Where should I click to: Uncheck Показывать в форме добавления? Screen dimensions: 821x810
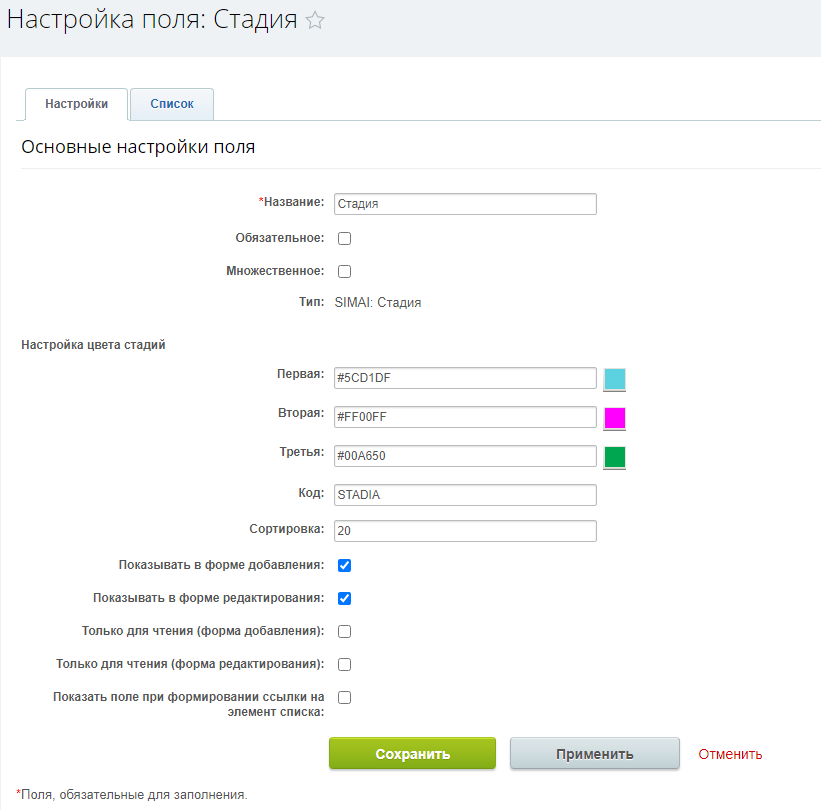point(344,565)
